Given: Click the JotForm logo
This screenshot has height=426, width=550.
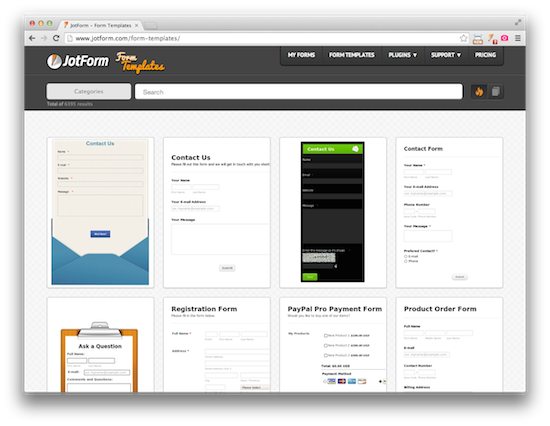Looking at the screenshot, I should (78, 61).
